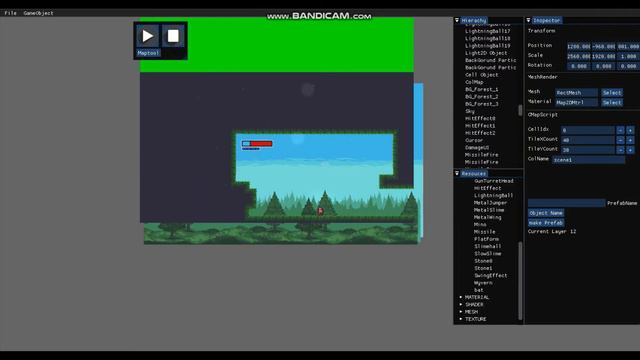Click the ColName scene1 input field
Image resolution: width=640 pixels, height=360 pixels.
tap(589, 160)
